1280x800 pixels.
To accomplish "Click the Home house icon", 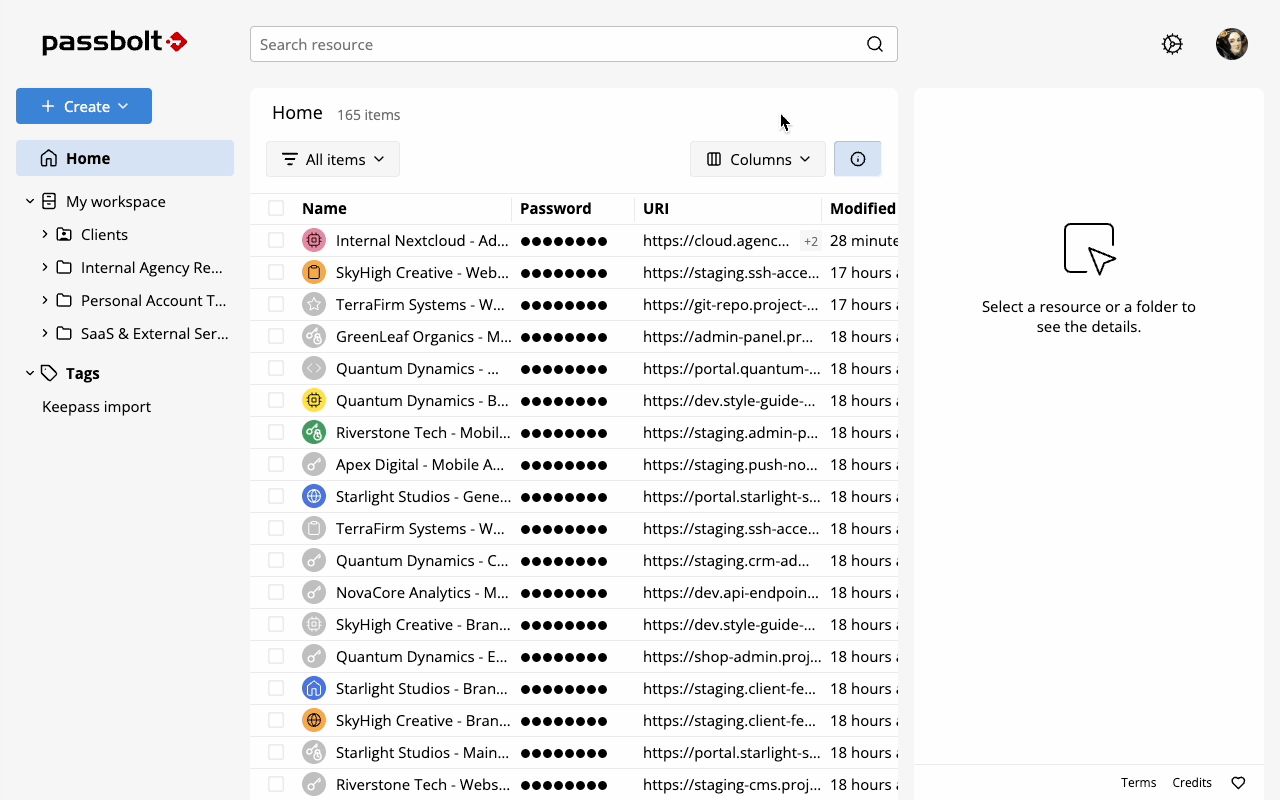I will (x=49, y=158).
